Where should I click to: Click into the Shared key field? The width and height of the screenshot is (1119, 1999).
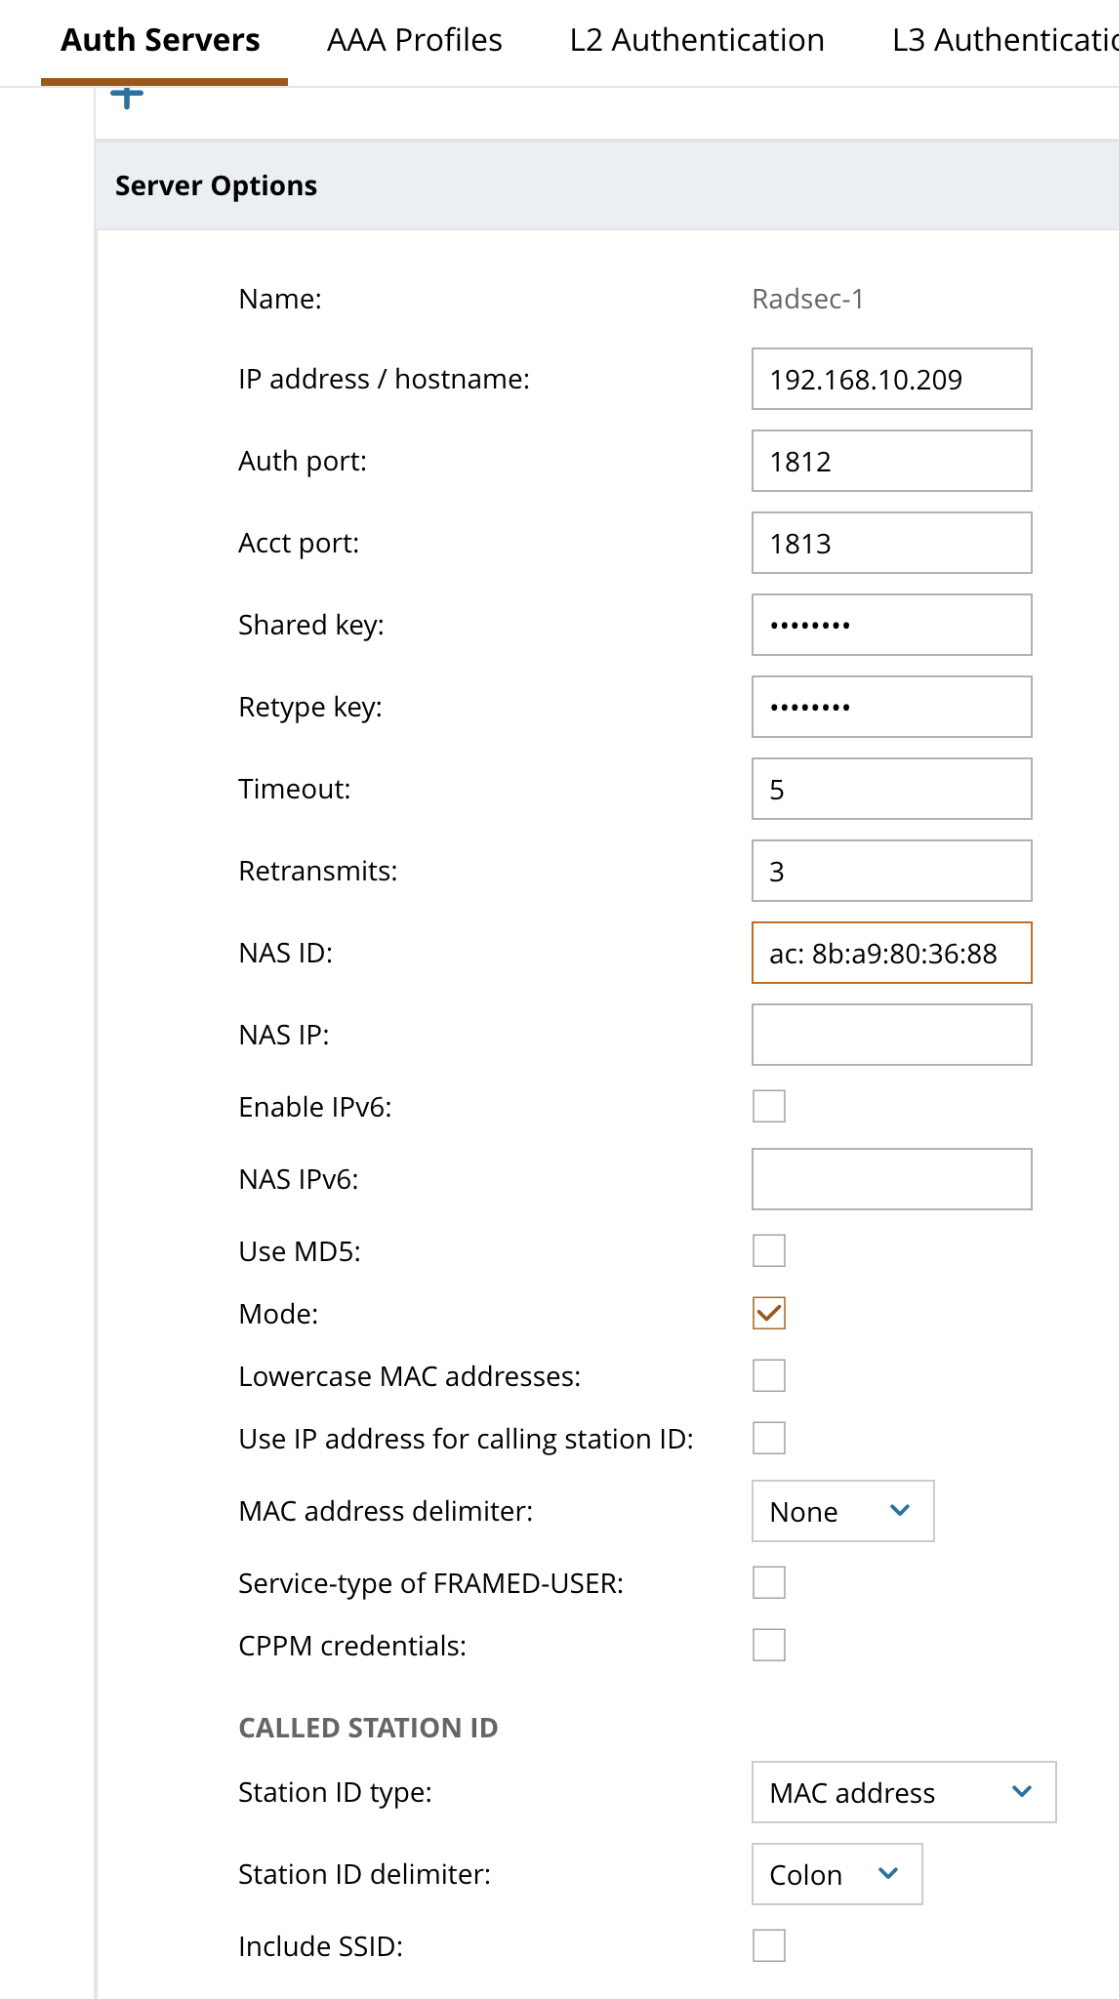pos(891,625)
